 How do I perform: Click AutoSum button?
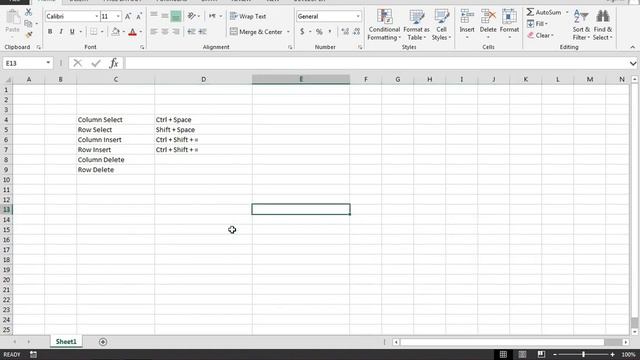coord(544,12)
